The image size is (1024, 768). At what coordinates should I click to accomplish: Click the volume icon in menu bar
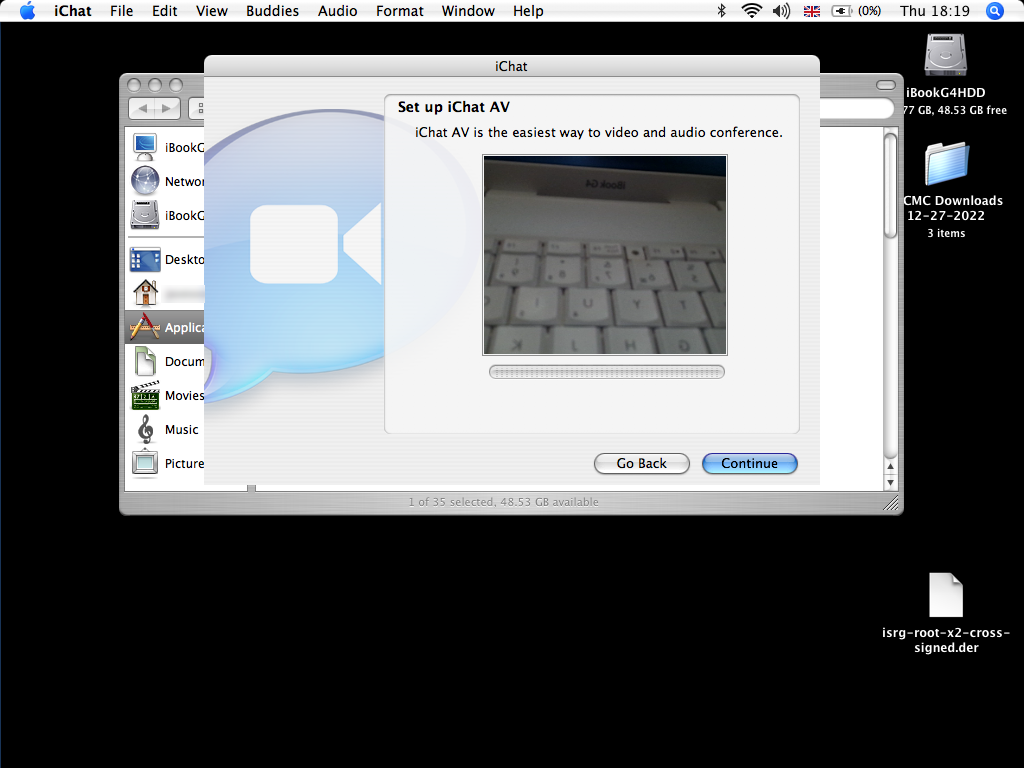pos(781,10)
